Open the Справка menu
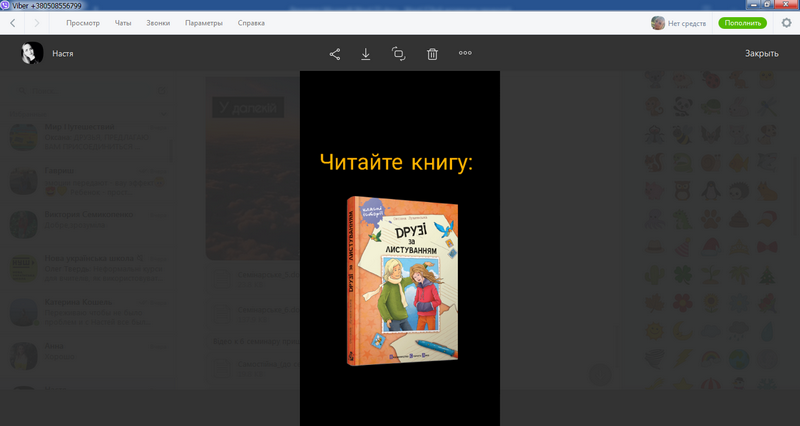The width and height of the screenshot is (800, 426). [x=251, y=23]
